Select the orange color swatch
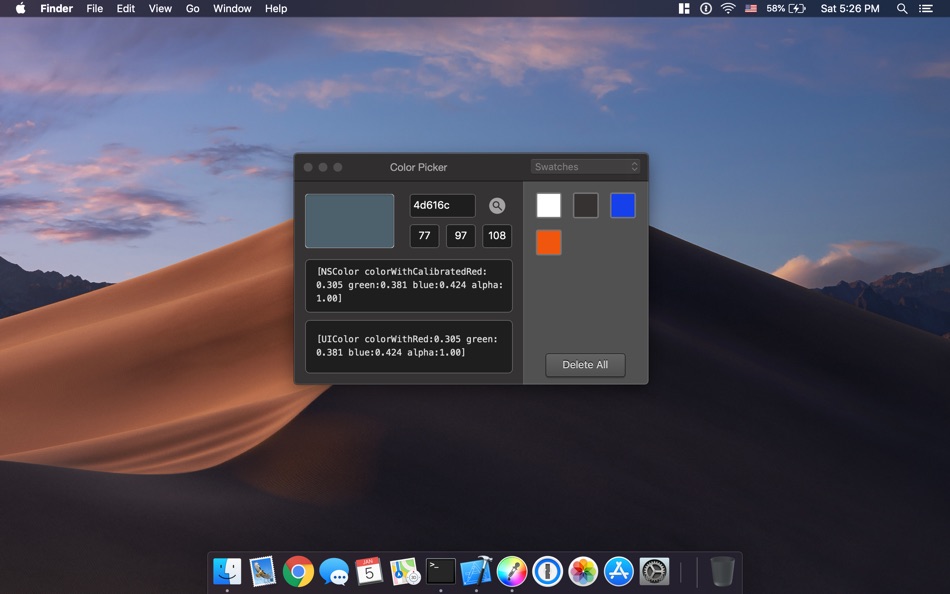The height and width of the screenshot is (594, 950). pos(549,242)
